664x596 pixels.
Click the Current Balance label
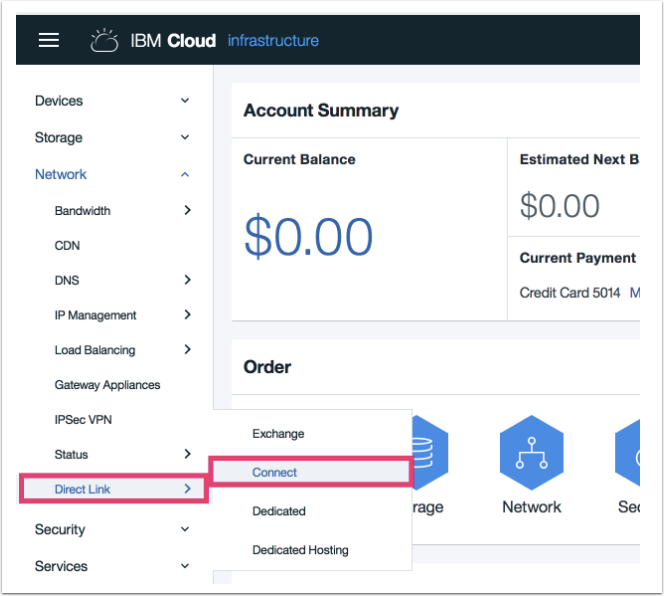299,159
